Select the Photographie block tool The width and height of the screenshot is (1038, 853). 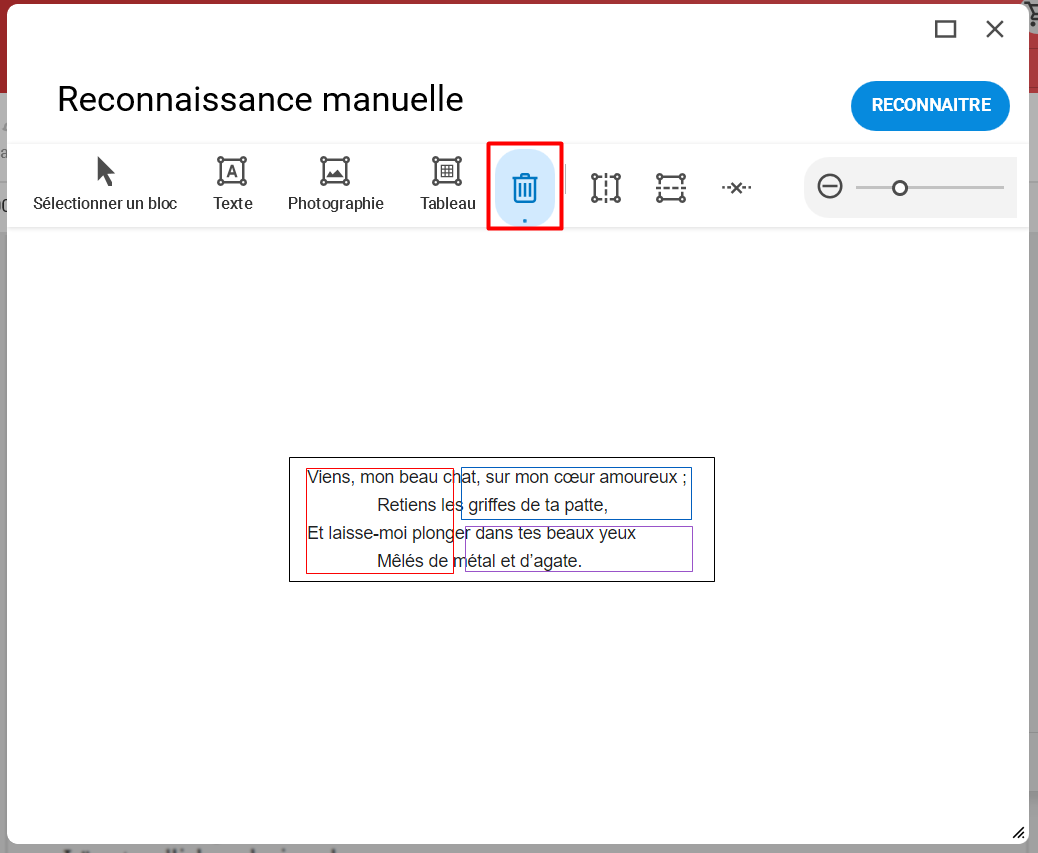(x=336, y=185)
